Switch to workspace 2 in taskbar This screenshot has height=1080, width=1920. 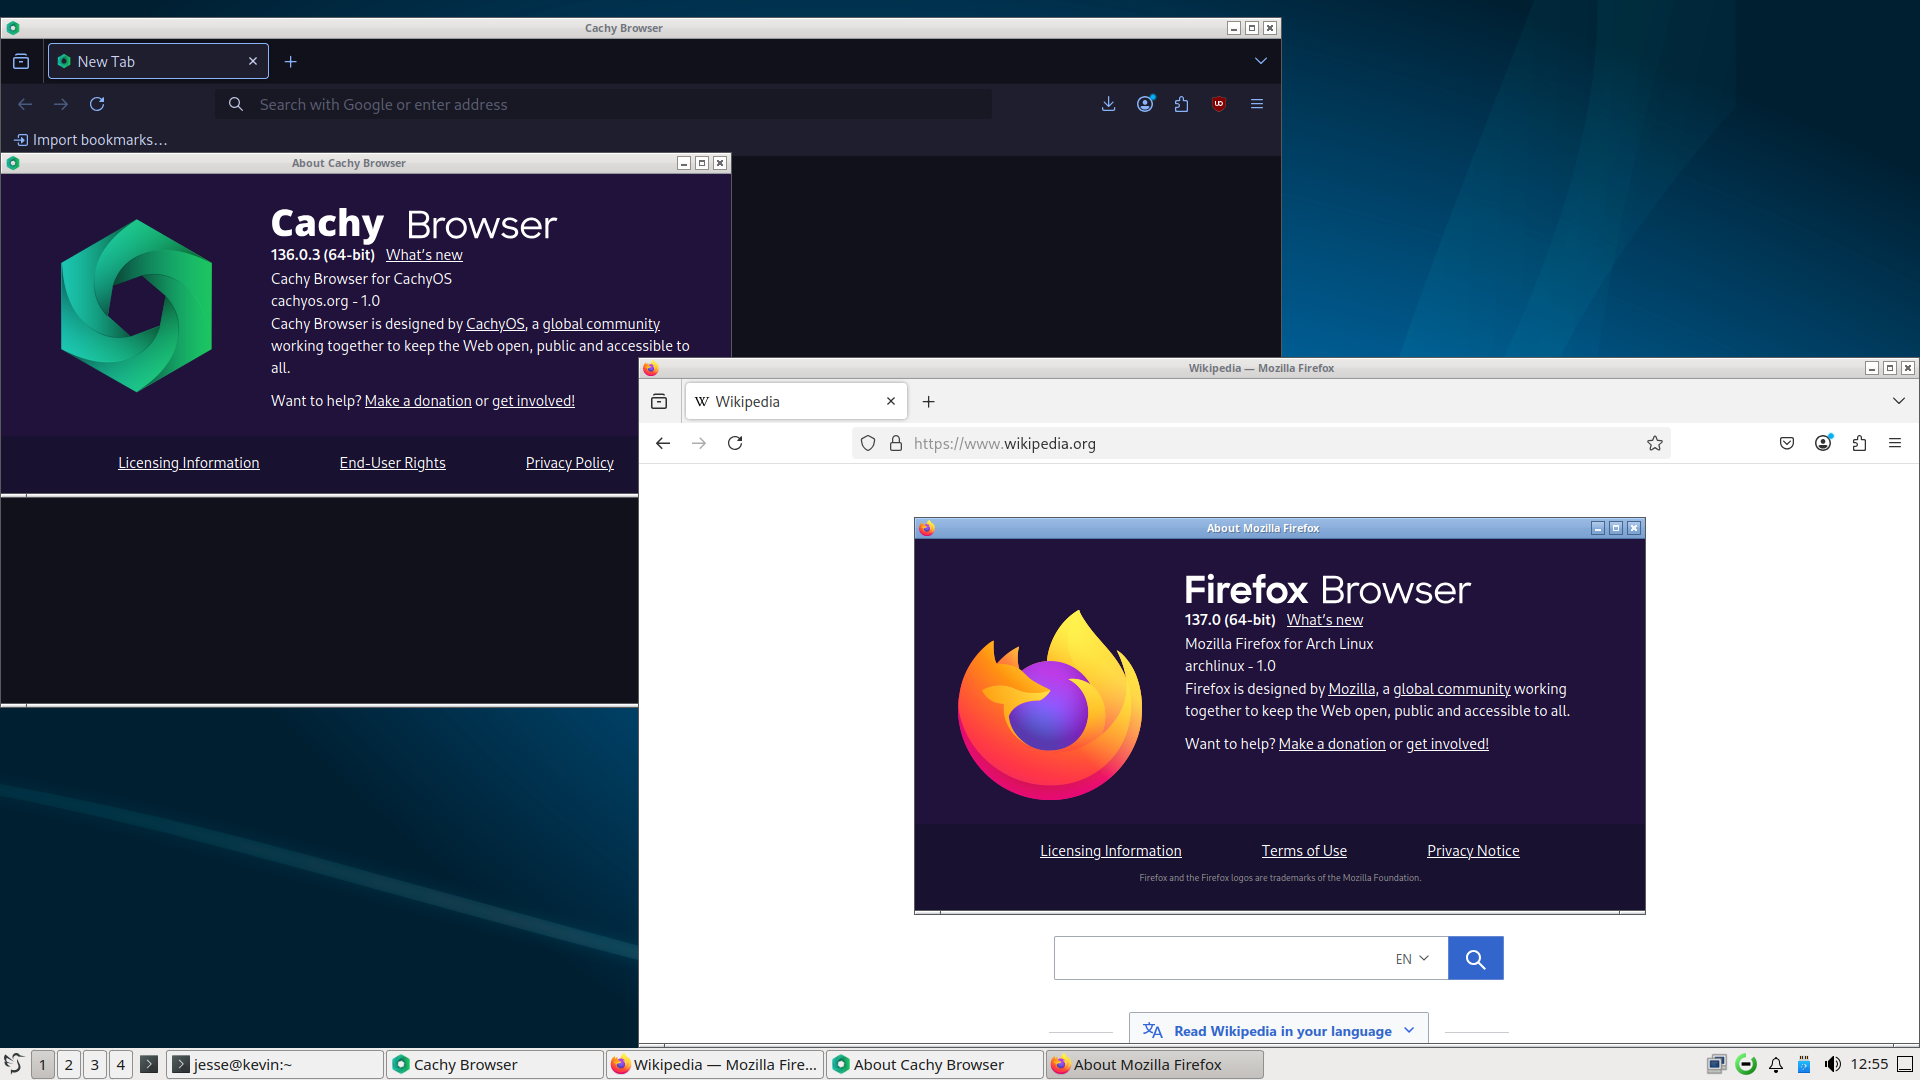pyautogui.click(x=69, y=1064)
